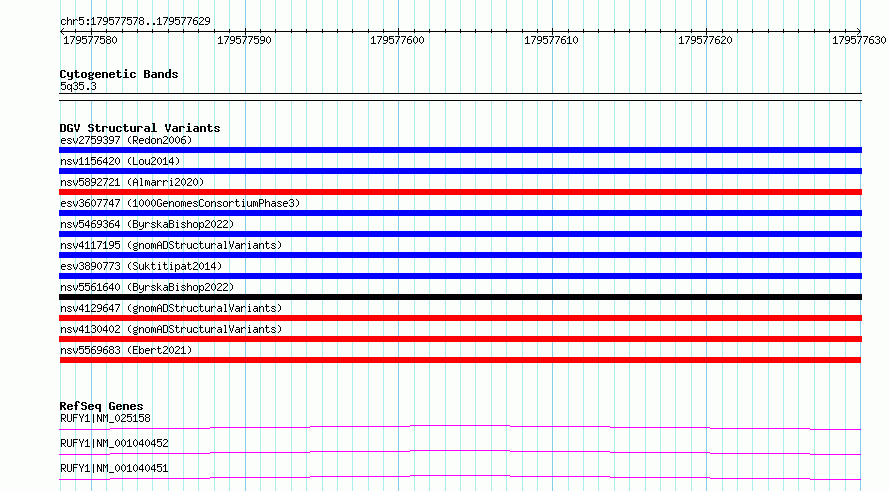
Task: Open nsv4117195 (gnomADStructuralVariants) label
Action: (x=171, y=245)
